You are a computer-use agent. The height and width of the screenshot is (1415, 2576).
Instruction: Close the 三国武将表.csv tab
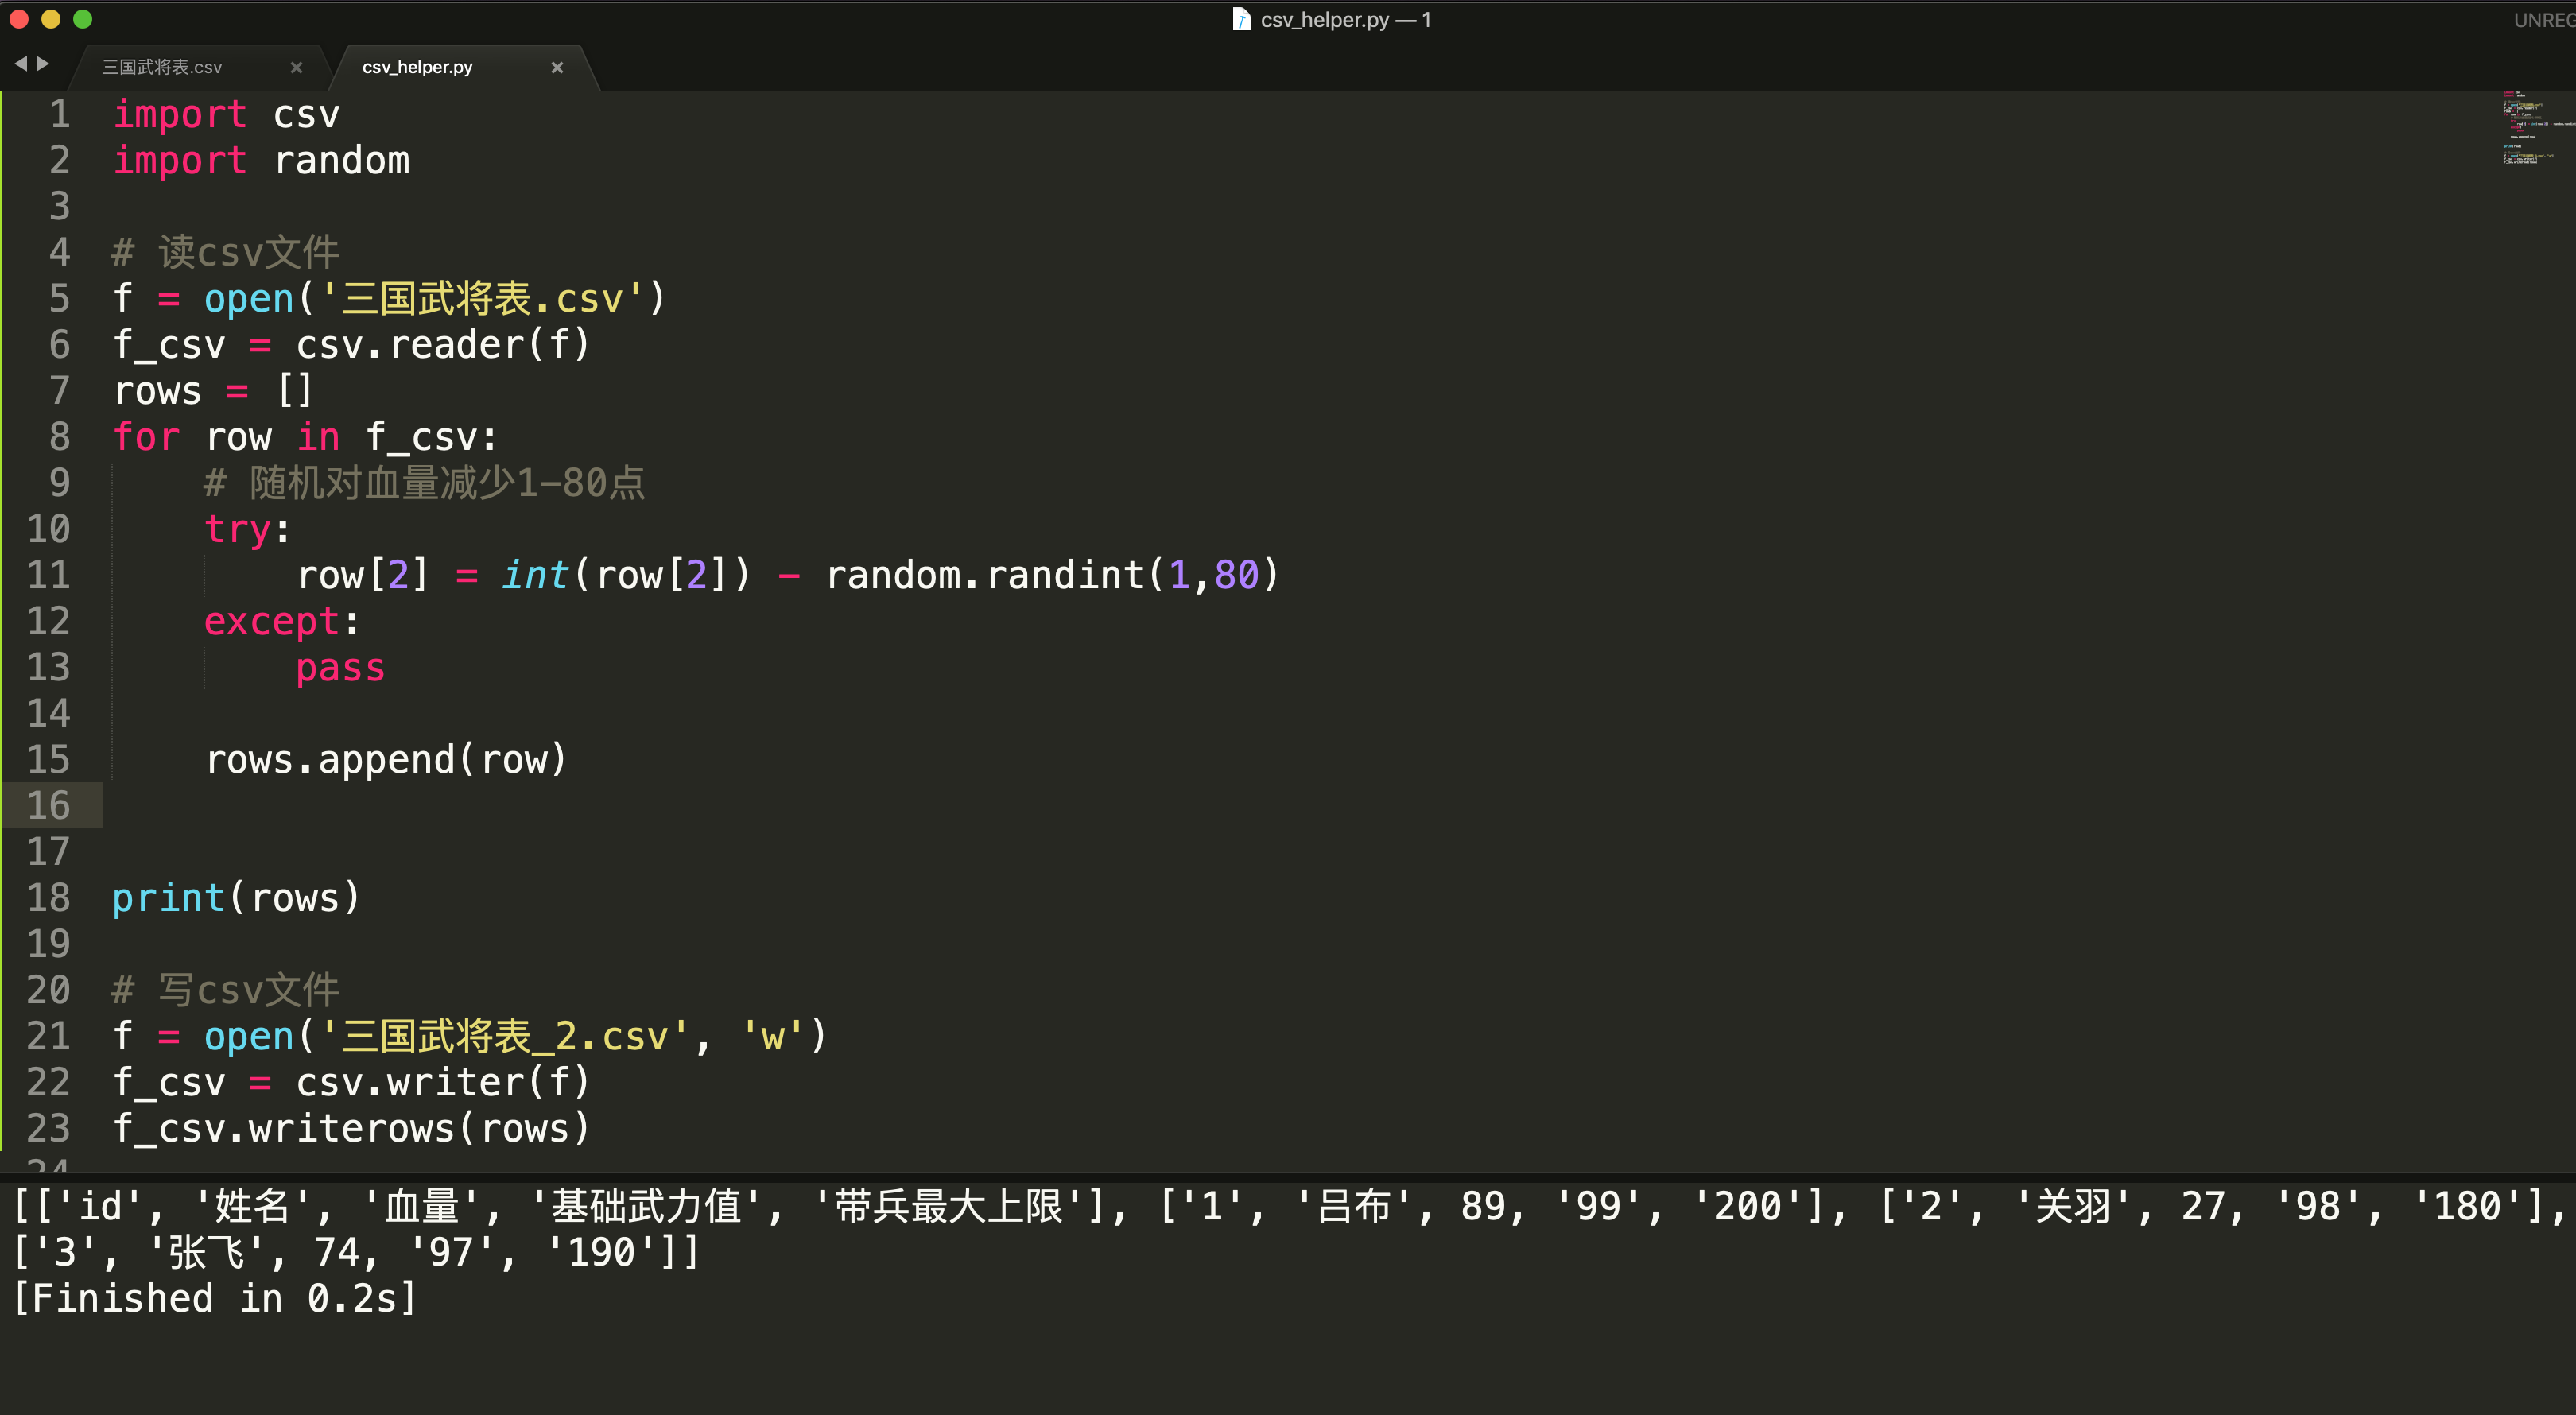[x=296, y=67]
